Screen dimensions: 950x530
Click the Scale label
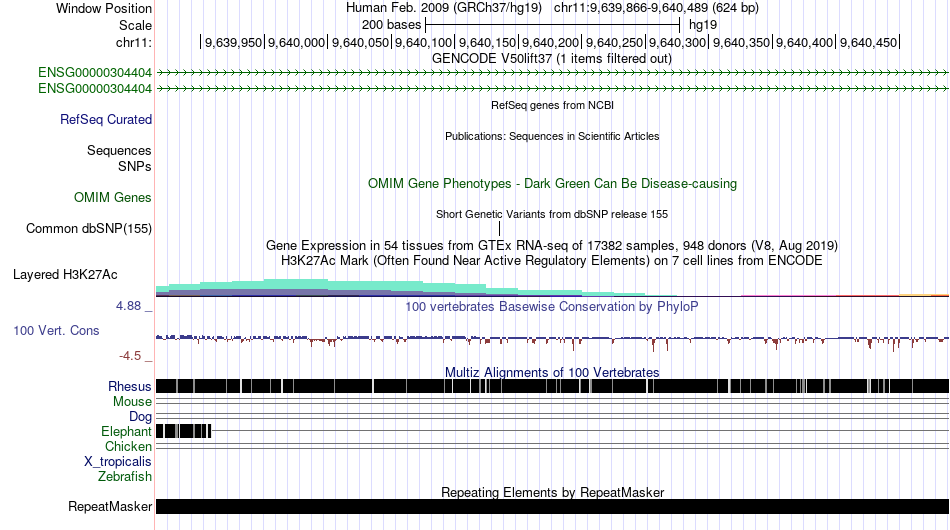pos(135,25)
